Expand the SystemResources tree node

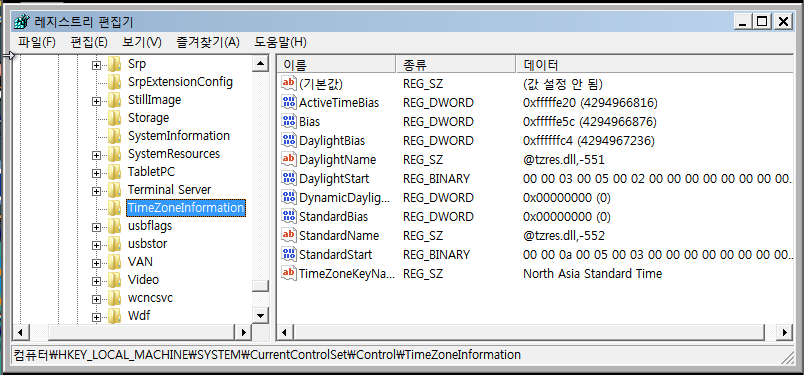(x=96, y=155)
